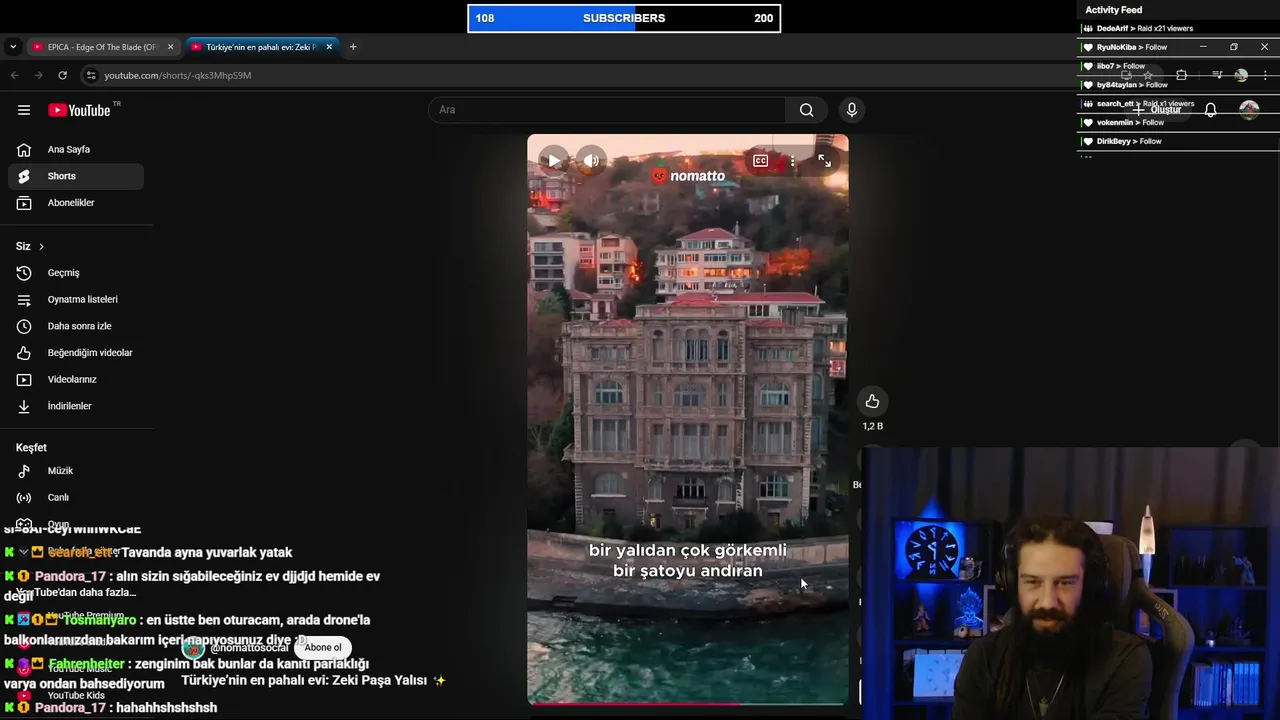
Task: Click the Ana Sayfa home icon
Action: (x=24, y=149)
